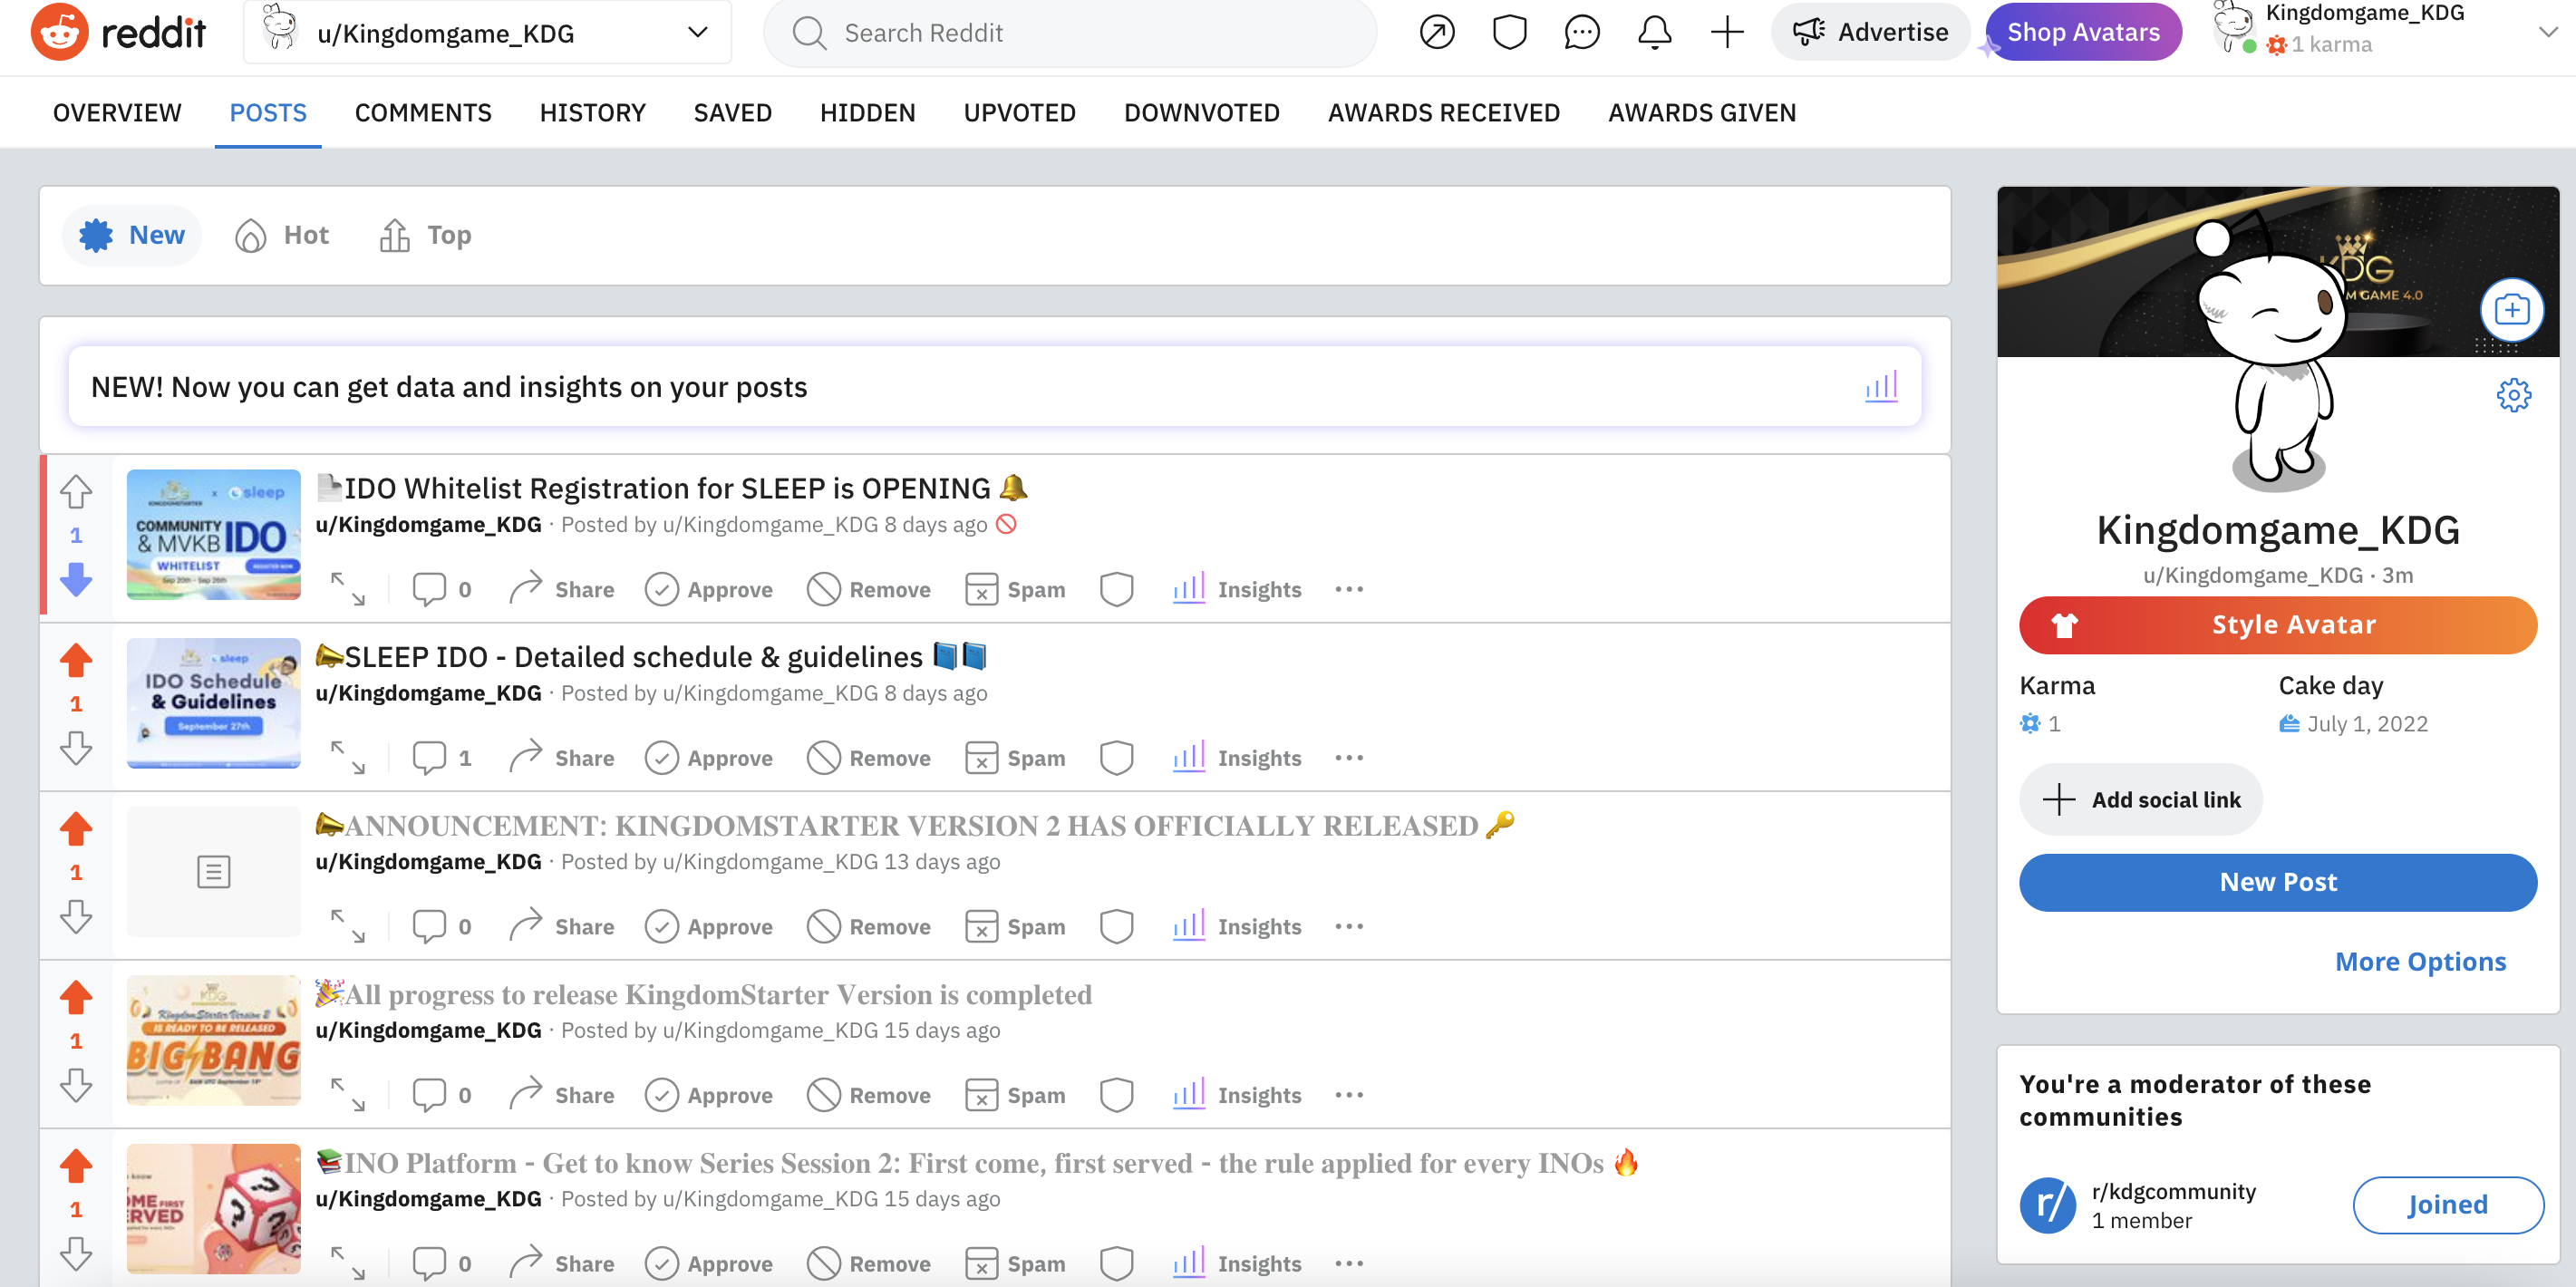Click the Joined button for r/kdgcommunity

(2447, 1204)
